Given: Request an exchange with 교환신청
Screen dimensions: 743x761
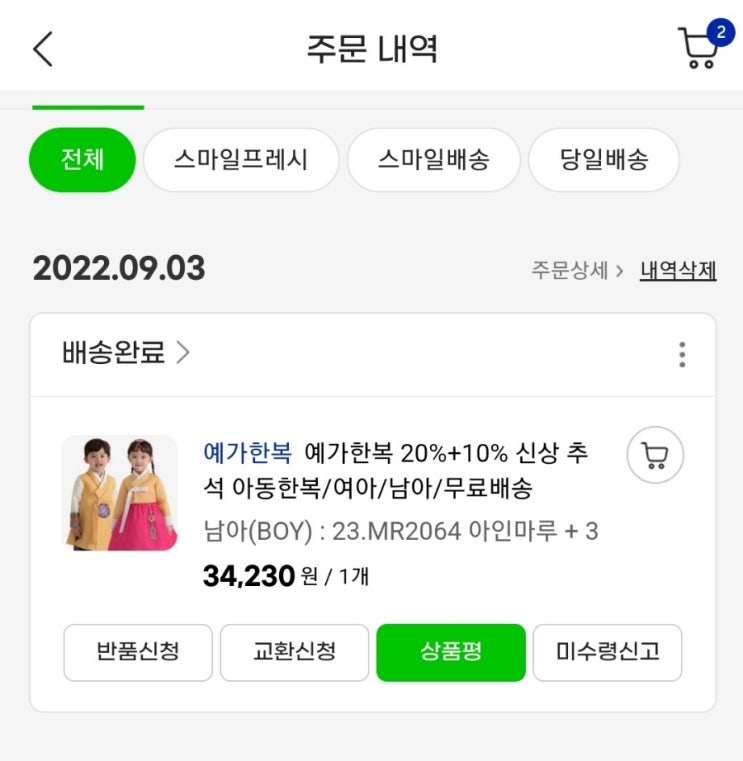Looking at the screenshot, I should click(x=294, y=653).
